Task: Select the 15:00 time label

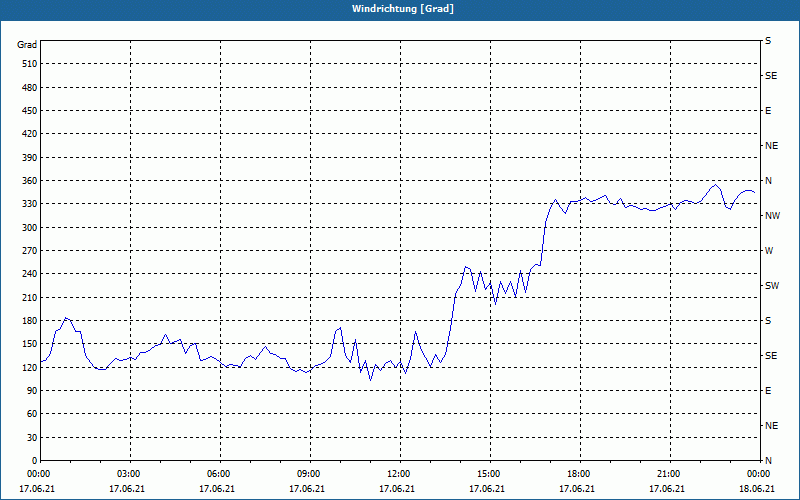Action: point(490,474)
